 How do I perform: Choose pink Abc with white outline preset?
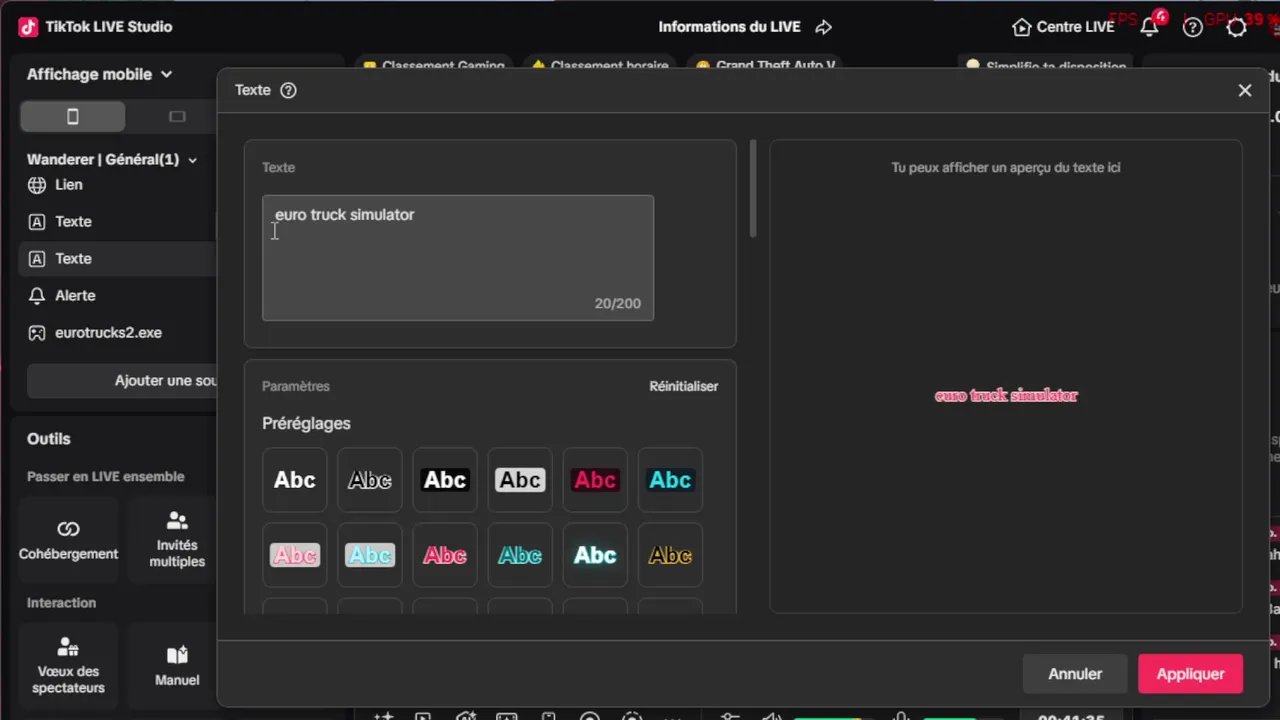(x=445, y=555)
